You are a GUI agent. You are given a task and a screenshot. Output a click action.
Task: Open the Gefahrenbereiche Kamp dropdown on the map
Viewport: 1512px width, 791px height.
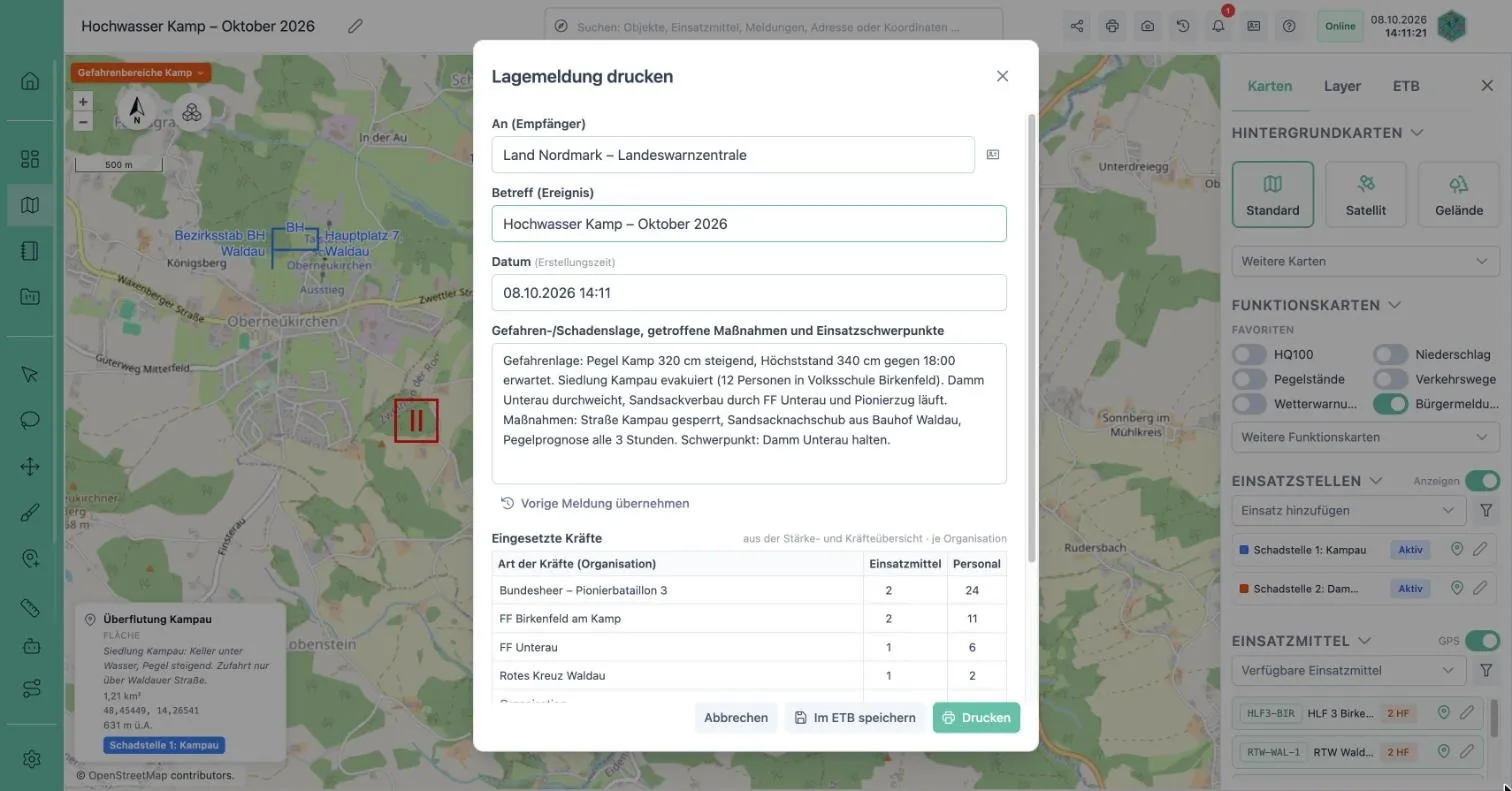[x=140, y=73]
